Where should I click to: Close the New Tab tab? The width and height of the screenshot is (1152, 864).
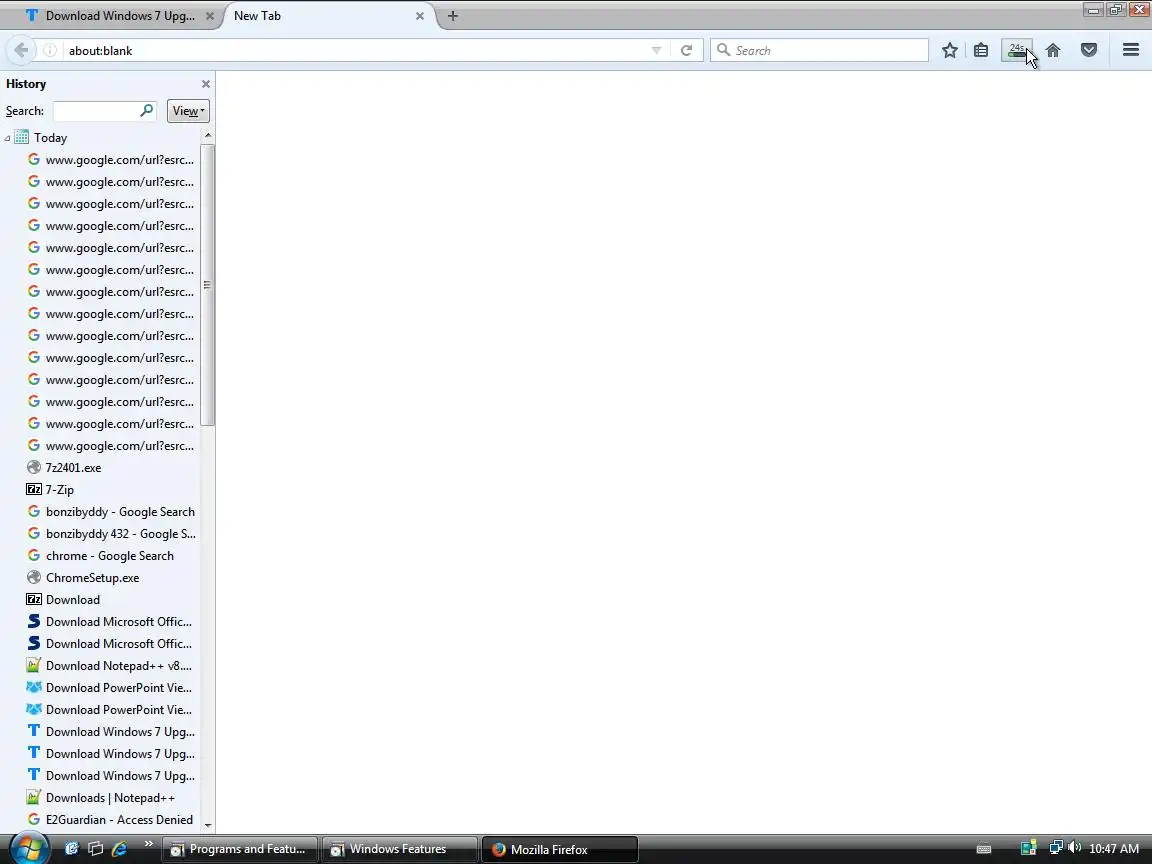click(x=420, y=15)
